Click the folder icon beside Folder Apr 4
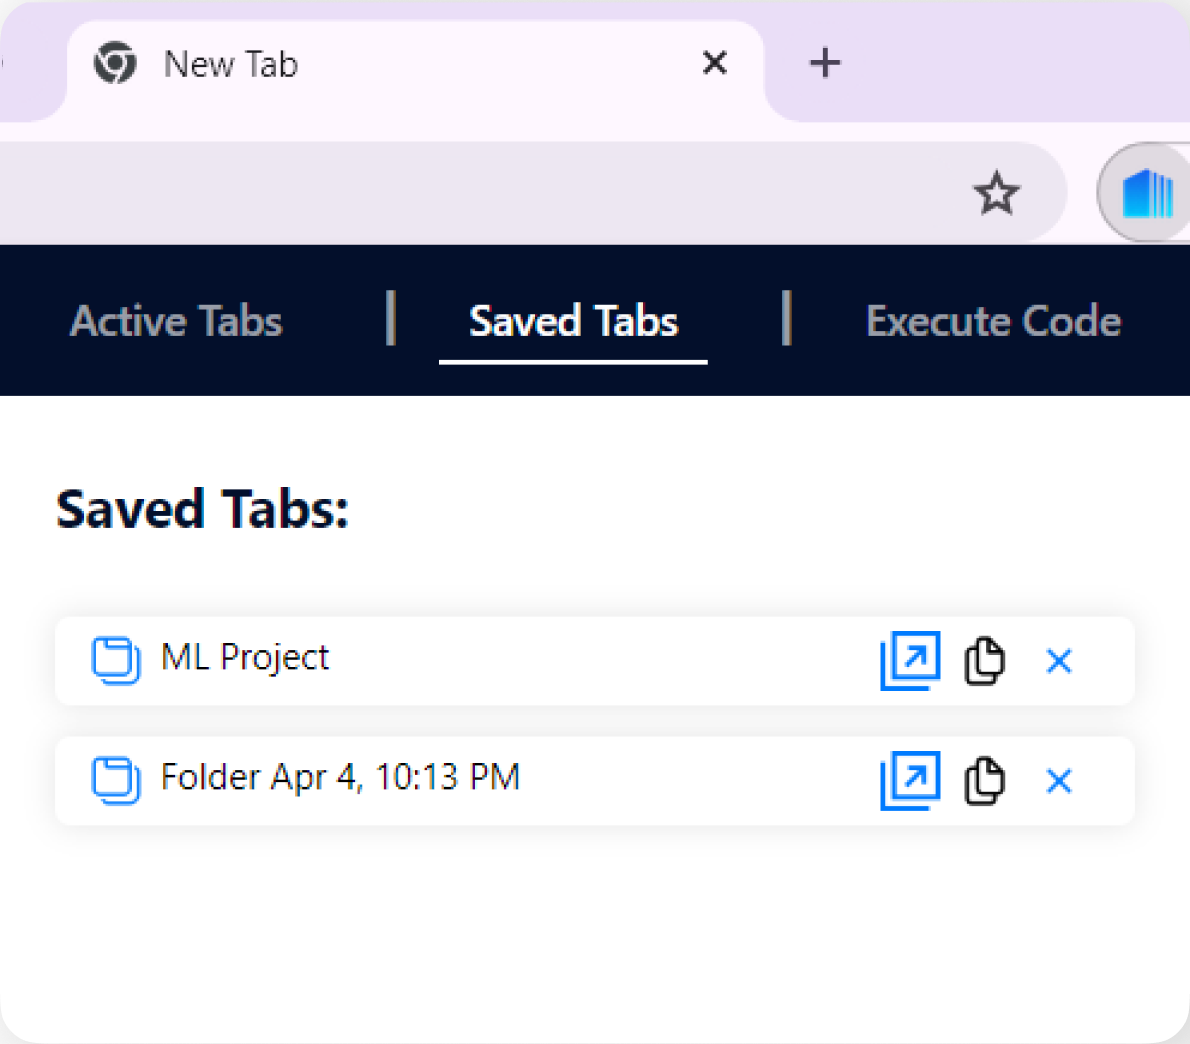Viewport: 1190px width, 1044px height. click(116, 780)
